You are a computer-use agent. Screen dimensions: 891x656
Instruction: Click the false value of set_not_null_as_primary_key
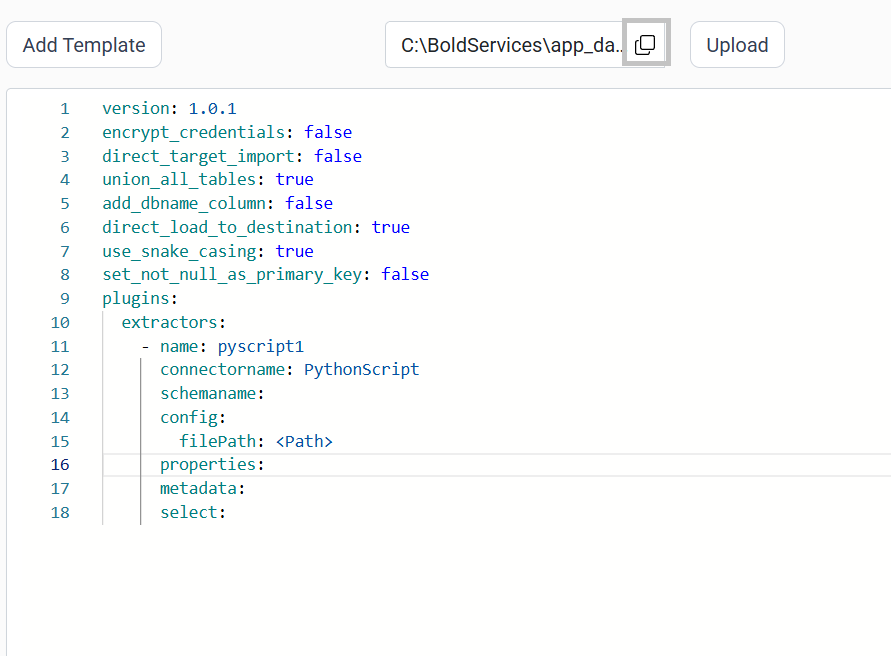(x=405, y=274)
